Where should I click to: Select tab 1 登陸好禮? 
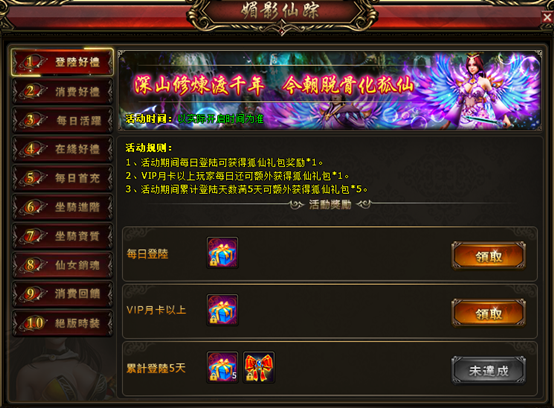pos(63,62)
